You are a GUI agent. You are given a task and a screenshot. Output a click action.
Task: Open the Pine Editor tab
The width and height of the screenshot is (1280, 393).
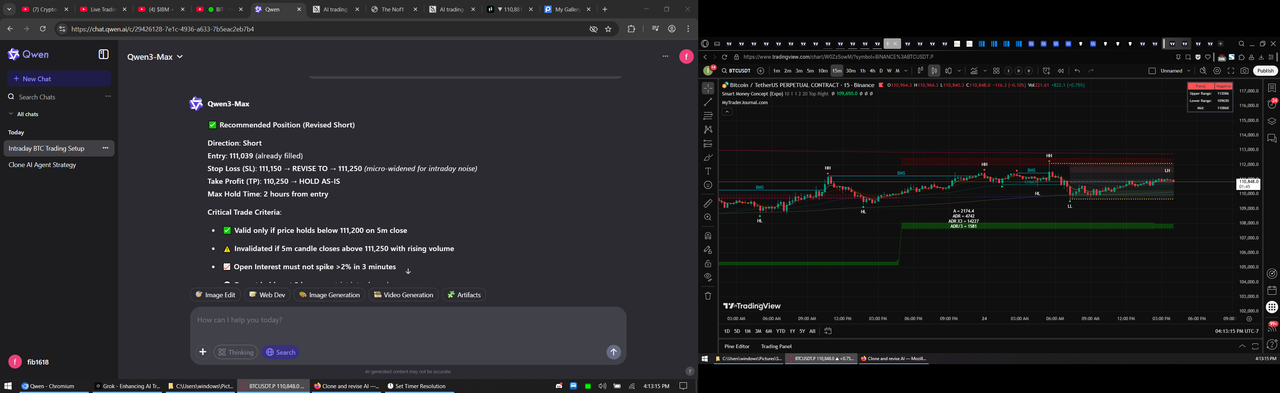(737, 346)
